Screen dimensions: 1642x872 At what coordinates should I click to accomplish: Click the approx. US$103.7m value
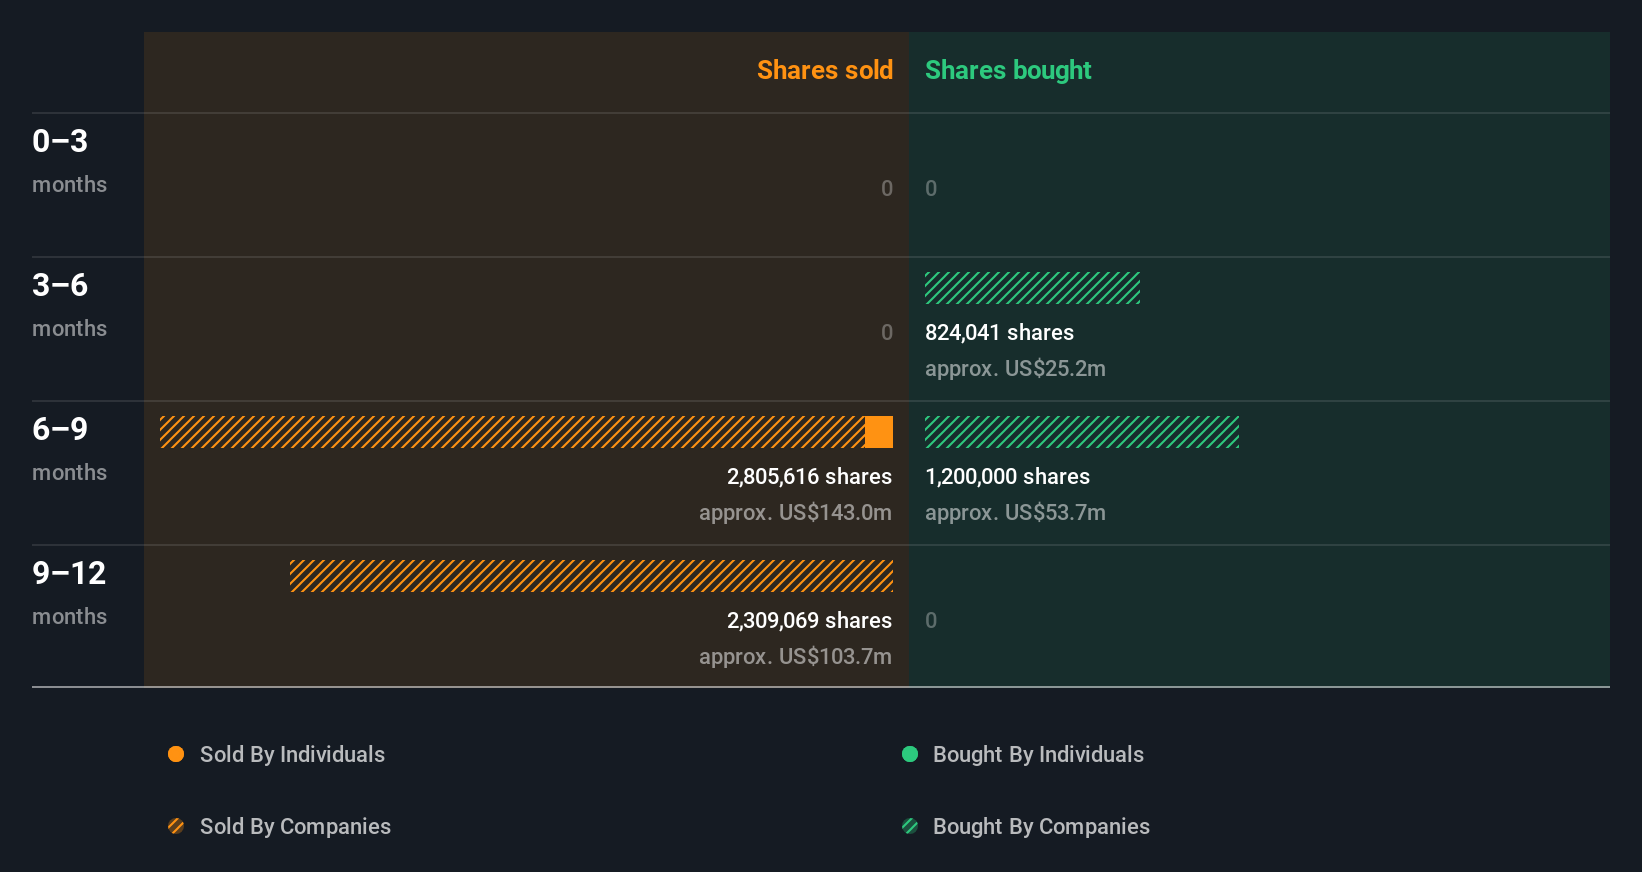795,657
